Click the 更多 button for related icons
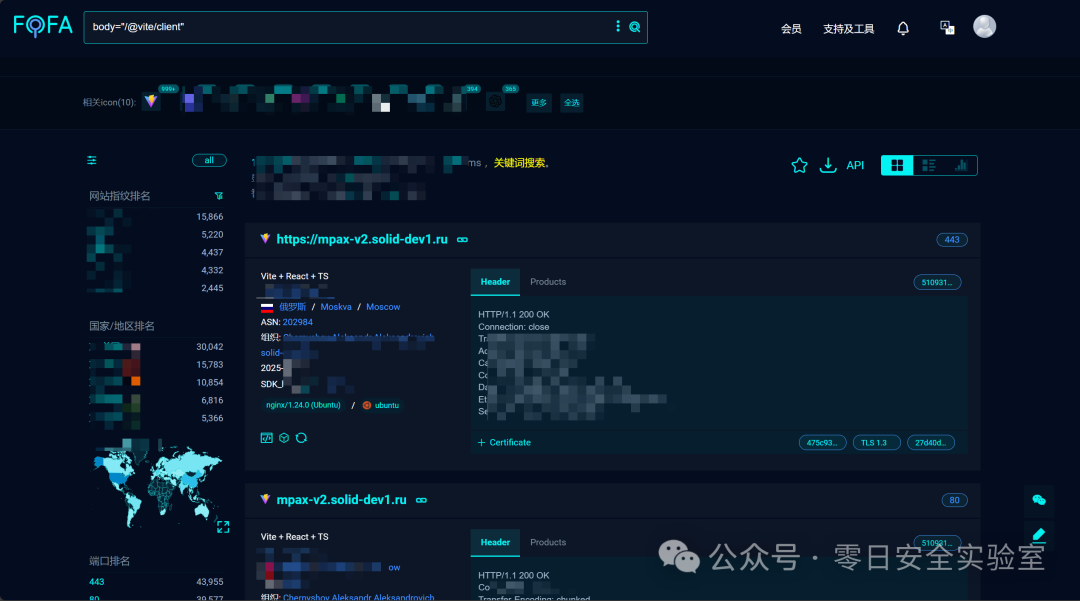The width and height of the screenshot is (1080, 601). click(x=539, y=103)
